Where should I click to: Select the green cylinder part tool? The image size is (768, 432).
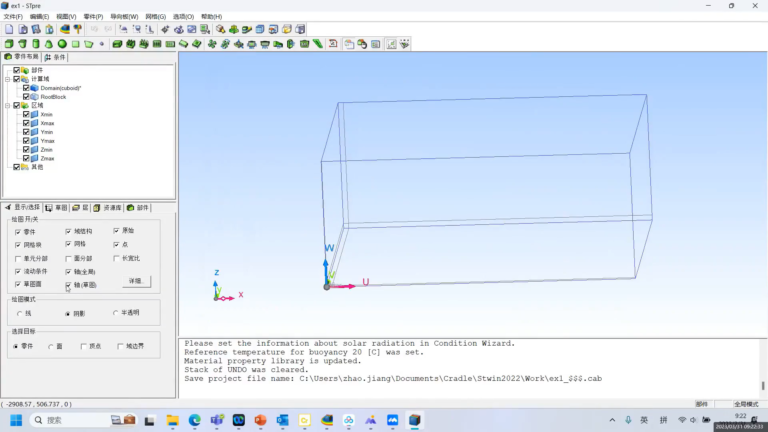tap(36, 44)
